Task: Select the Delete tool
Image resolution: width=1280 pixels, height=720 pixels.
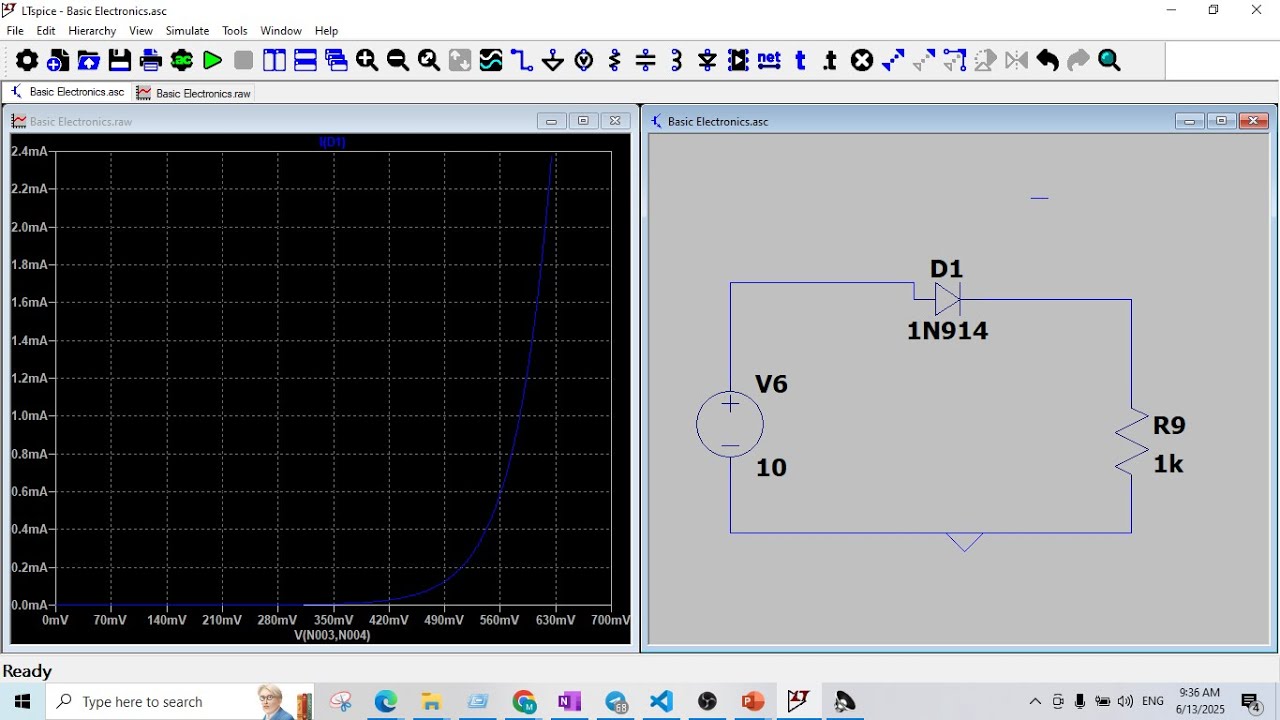Action: (x=862, y=61)
